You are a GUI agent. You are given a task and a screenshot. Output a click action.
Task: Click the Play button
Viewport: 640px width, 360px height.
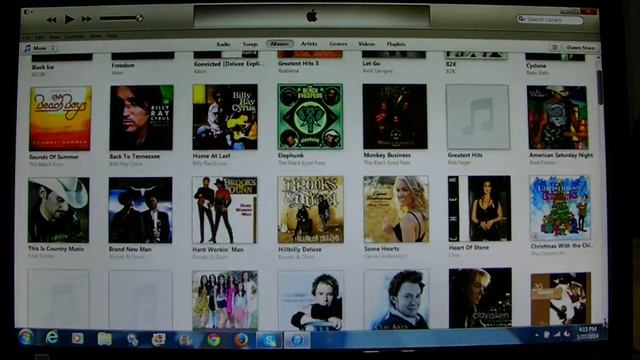point(69,19)
